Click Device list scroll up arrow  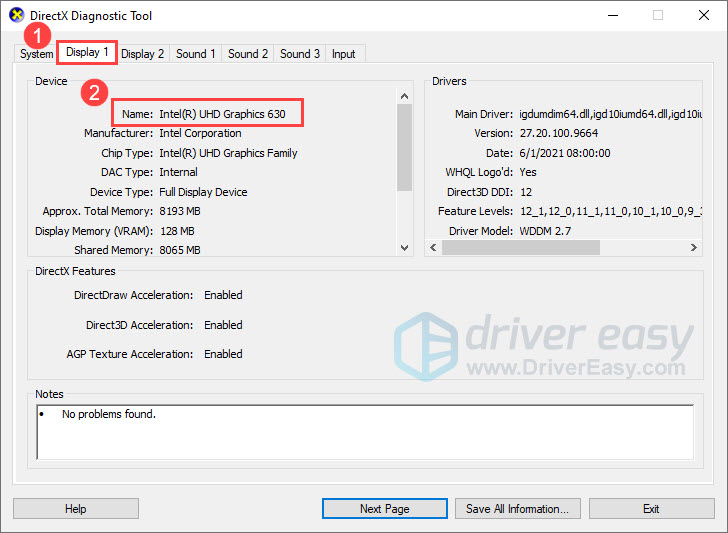point(404,96)
